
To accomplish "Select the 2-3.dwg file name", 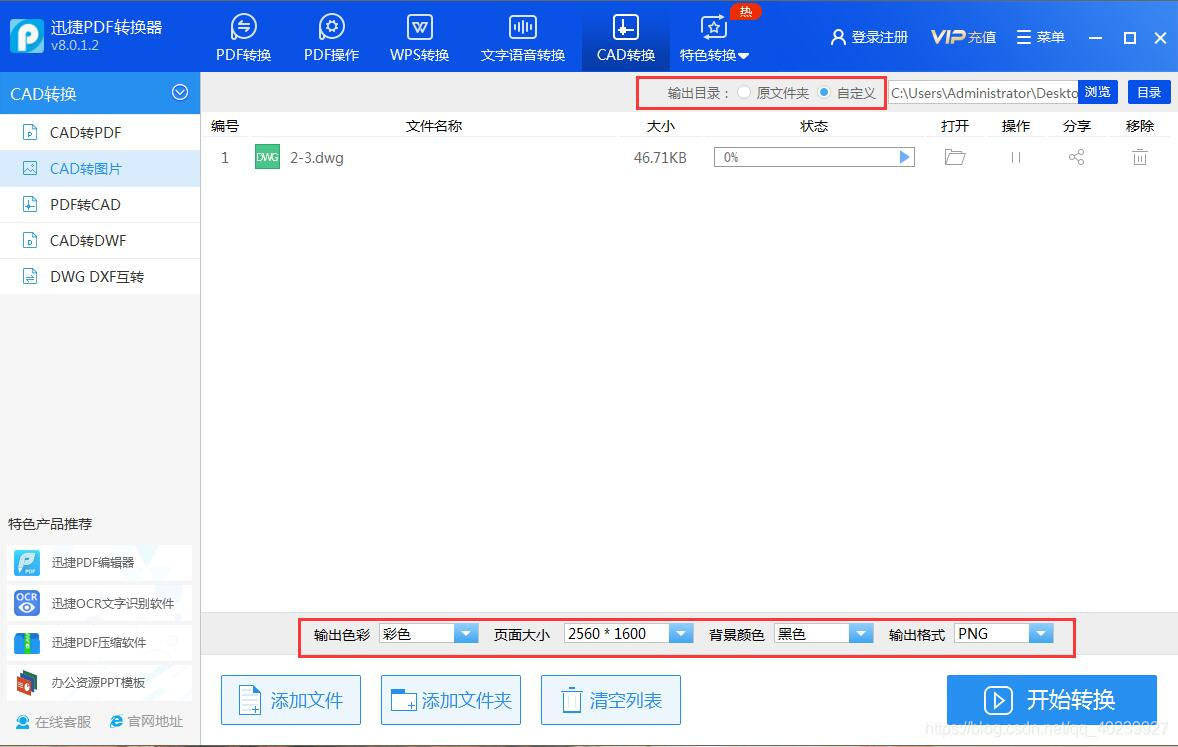I will pos(316,158).
